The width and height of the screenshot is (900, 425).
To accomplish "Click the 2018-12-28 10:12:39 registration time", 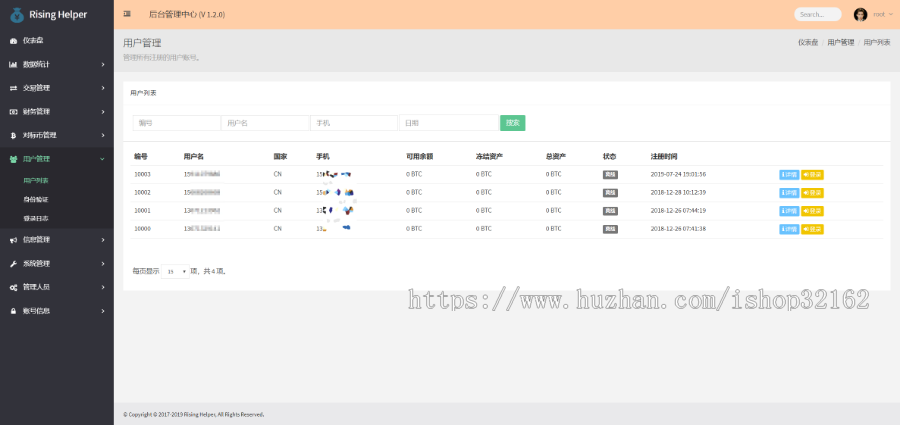I will tap(678, 192).
